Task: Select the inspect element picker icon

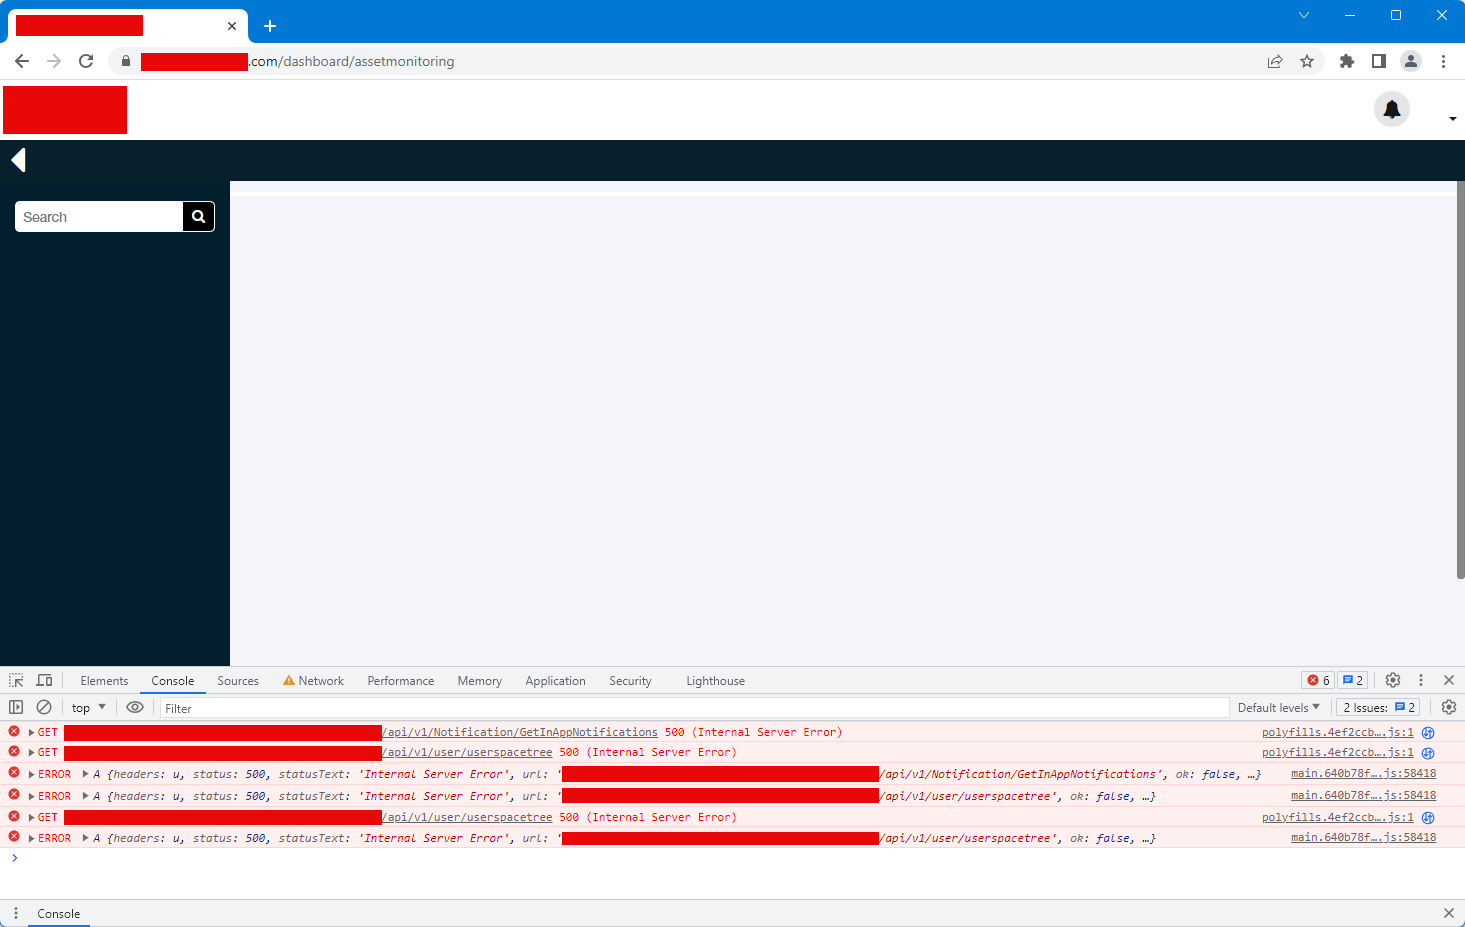Action: [x=16, y=680]
